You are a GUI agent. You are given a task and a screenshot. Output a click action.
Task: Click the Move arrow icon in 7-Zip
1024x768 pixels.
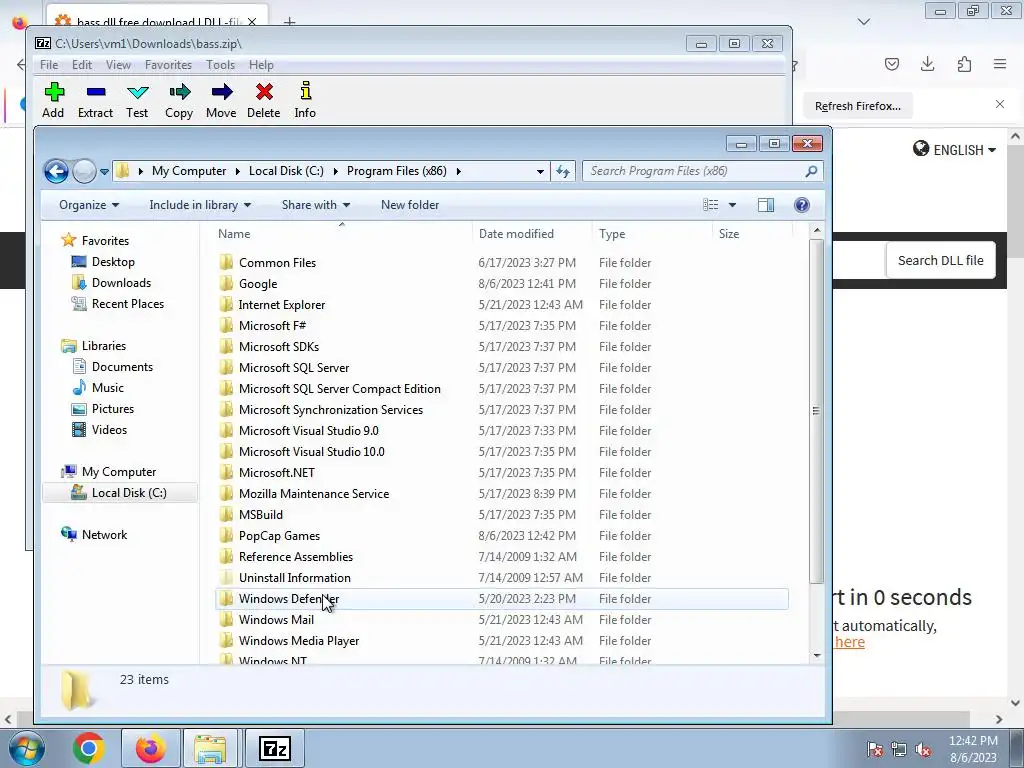coord(221,92)
